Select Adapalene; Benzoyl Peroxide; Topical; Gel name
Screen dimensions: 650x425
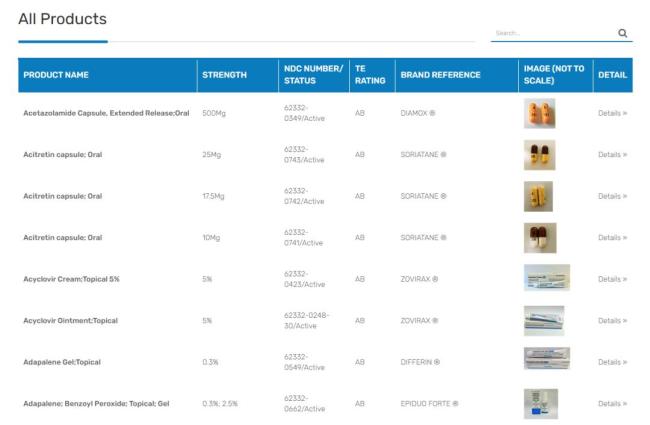pos(96,403)
